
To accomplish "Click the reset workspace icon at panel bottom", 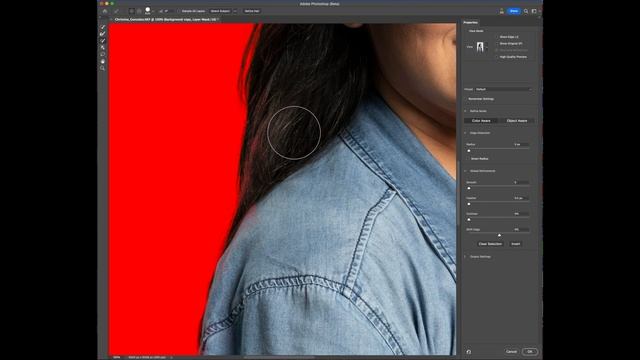I will click(469, 351).
